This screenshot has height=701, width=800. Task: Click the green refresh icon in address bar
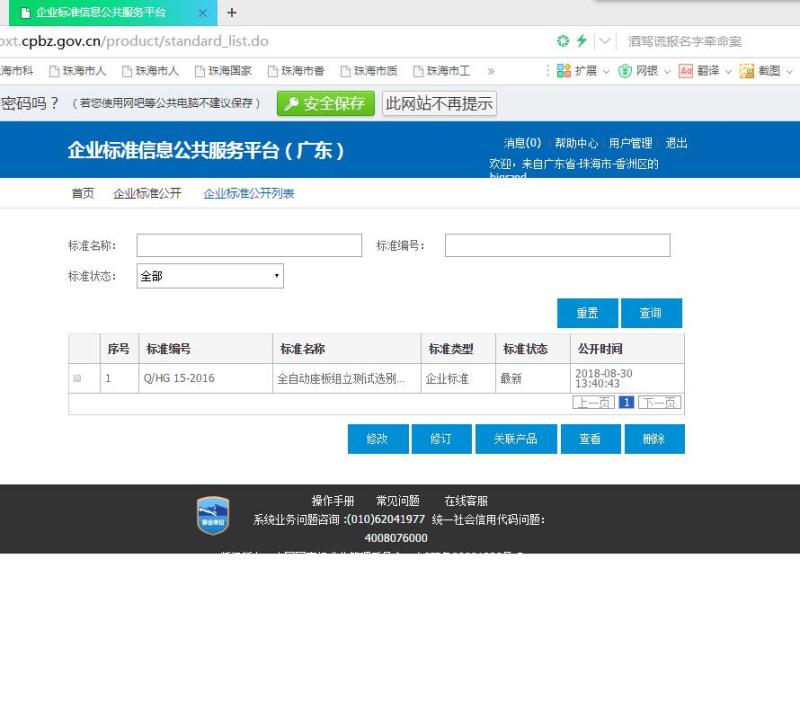click(x=563, y=41)
